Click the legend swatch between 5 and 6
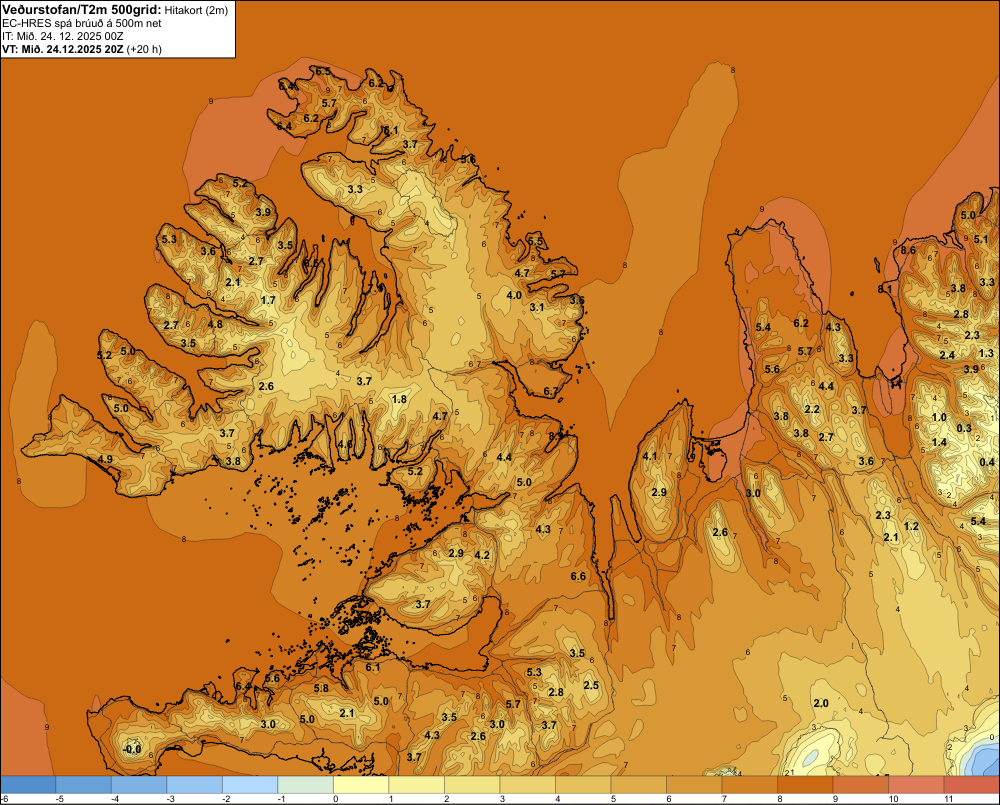The width and height of the screenshot is (1000, 805). click(638, 785)
